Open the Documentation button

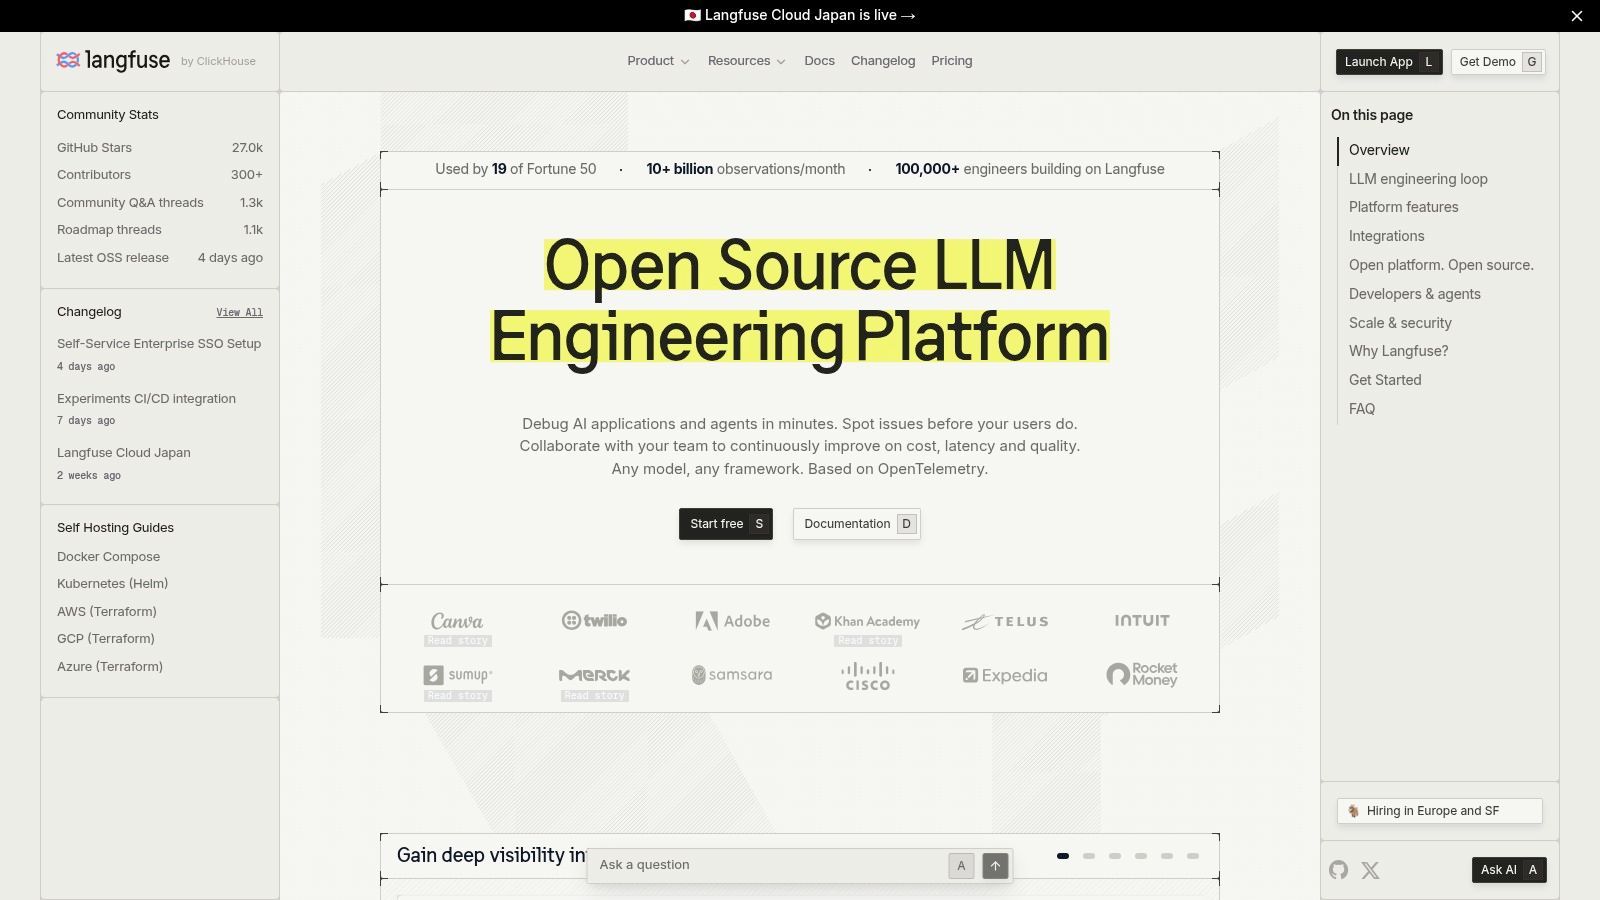point(857,524)
